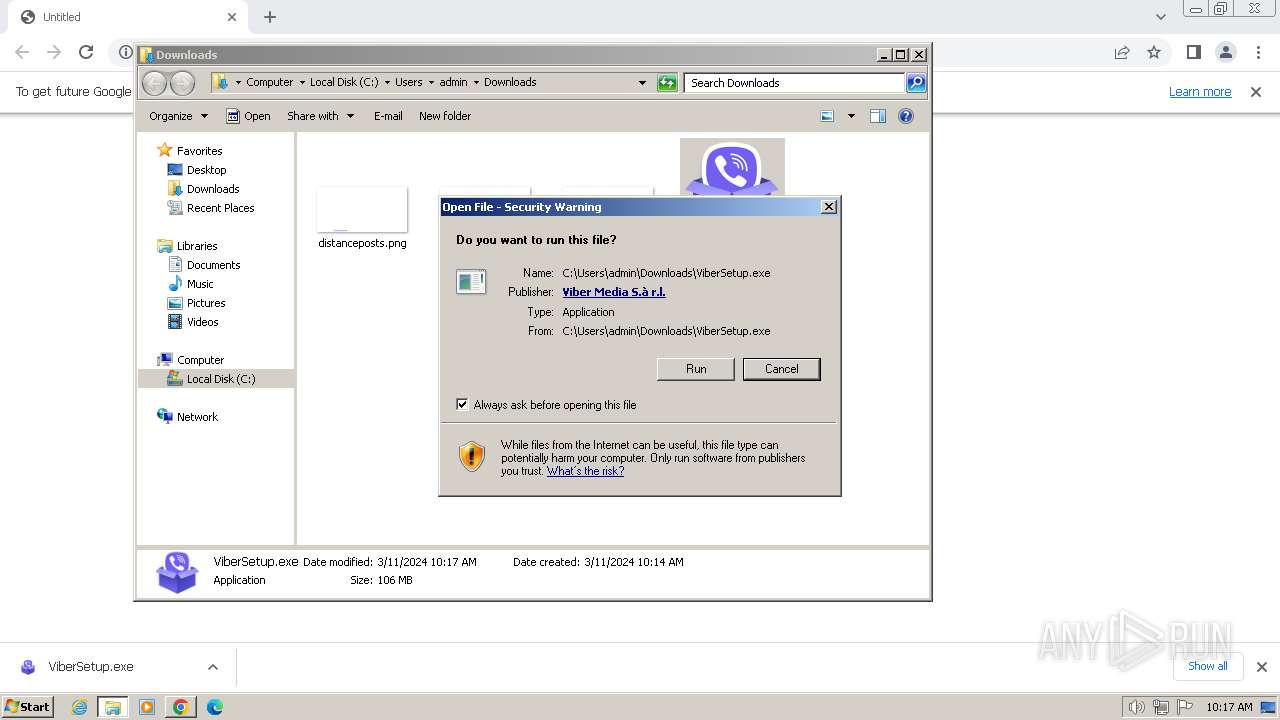Cancel the security warning dialog
The image size is (1280, 720).
coord(781,369)
